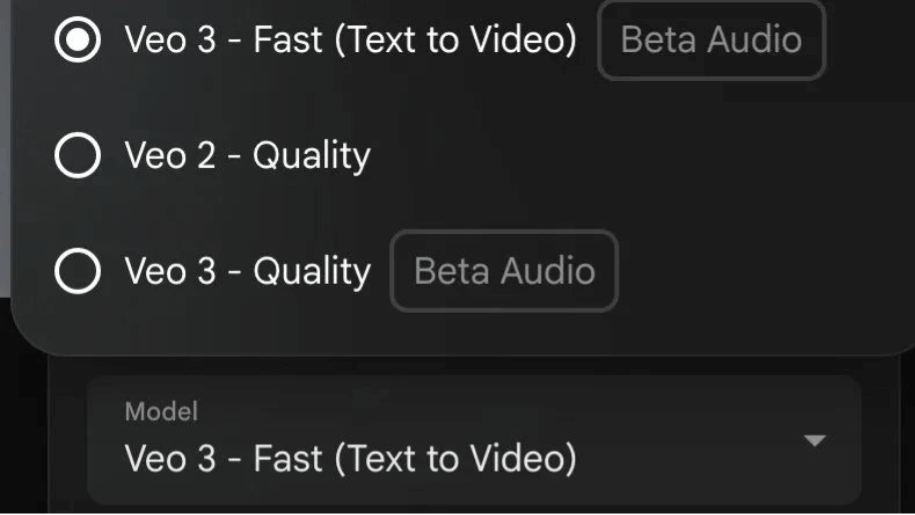Click Beta Audio badge beside Veo 3 - Fast
Screen dimensions: 915x515
point(711,40)
